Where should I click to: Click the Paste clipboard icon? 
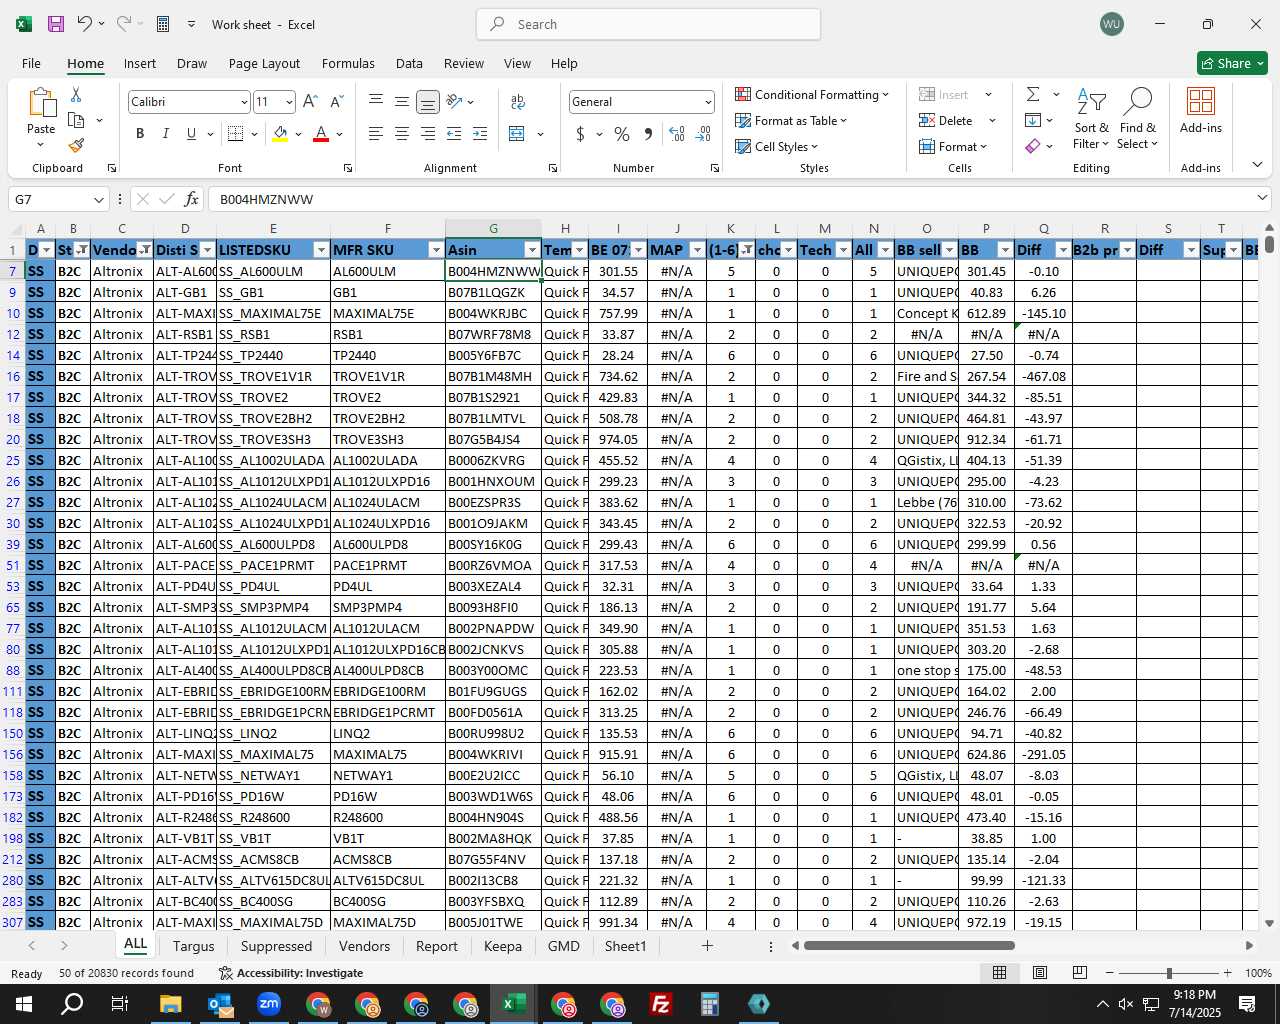point(41,103)
